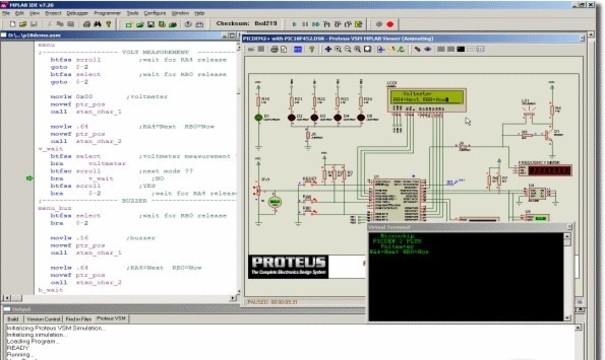The image size is (605, 360).
Task: Select the Find in Files tab
Action: [78, 319]
